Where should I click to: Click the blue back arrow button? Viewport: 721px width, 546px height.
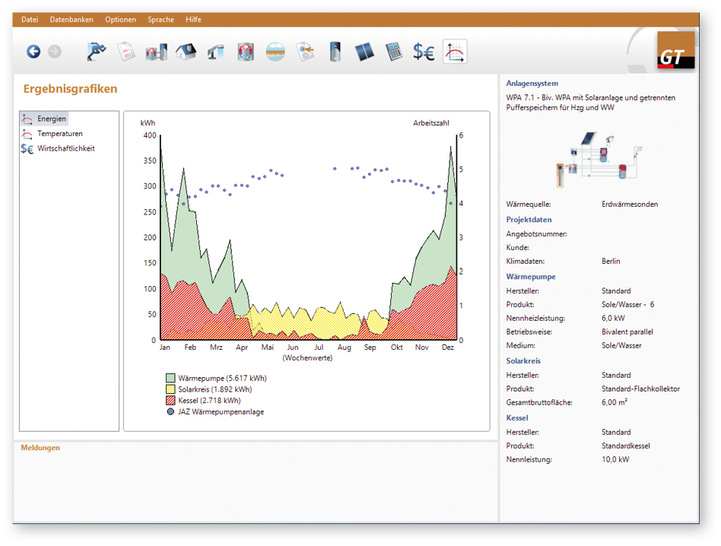pos(33,52)
